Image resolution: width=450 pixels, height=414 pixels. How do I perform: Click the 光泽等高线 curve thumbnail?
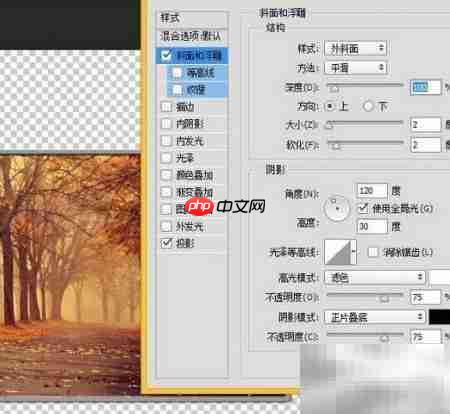tap(338, 252)
